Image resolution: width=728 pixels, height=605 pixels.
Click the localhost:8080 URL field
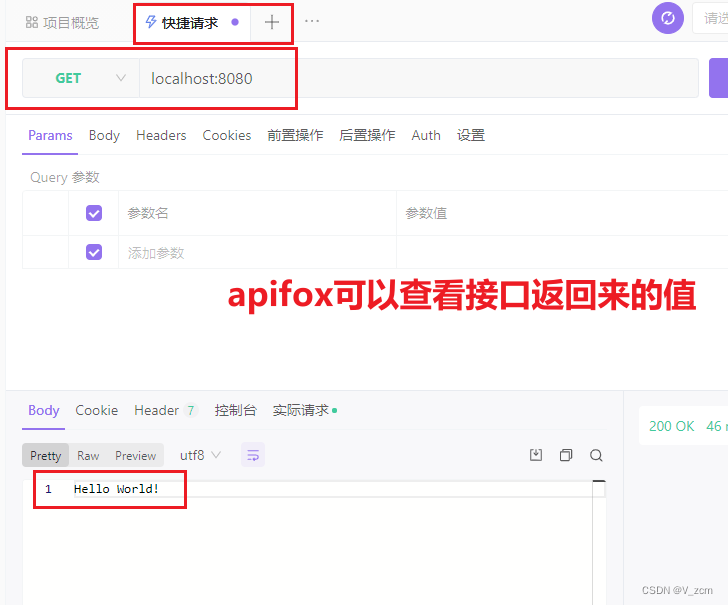pos(419,78)
